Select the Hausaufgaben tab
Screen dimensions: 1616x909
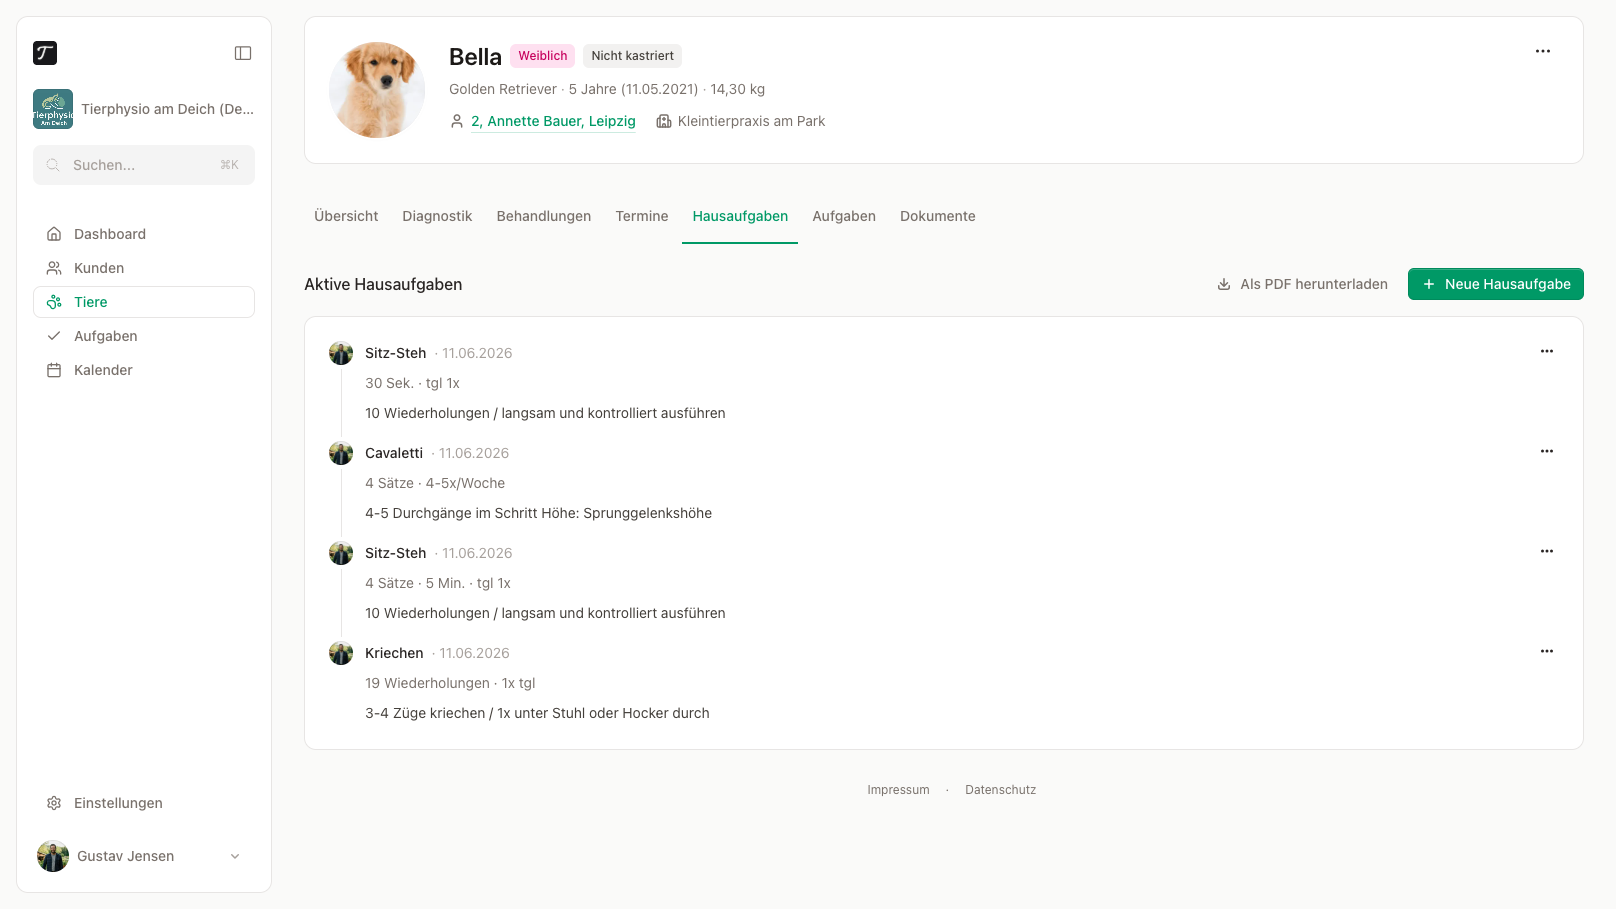(x=740, y=216)
